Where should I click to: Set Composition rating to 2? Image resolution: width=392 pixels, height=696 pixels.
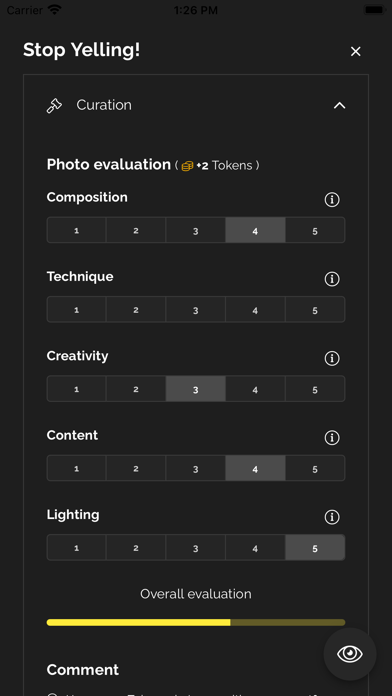[136, 230]
